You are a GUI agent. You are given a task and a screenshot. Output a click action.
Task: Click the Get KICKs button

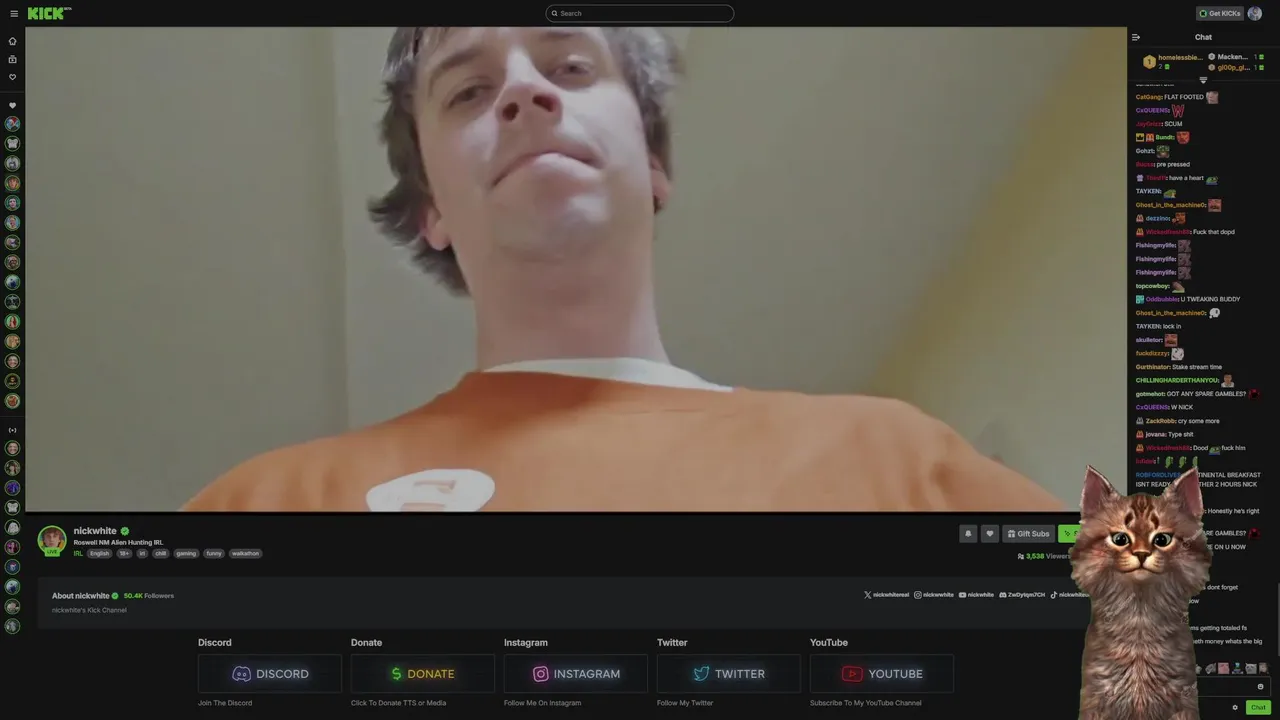tap(1220, 13)
